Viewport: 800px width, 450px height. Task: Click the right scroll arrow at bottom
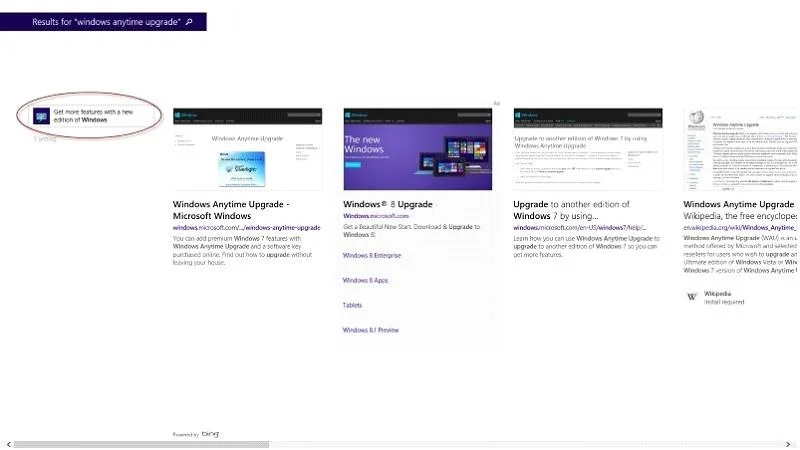[789, 445]
